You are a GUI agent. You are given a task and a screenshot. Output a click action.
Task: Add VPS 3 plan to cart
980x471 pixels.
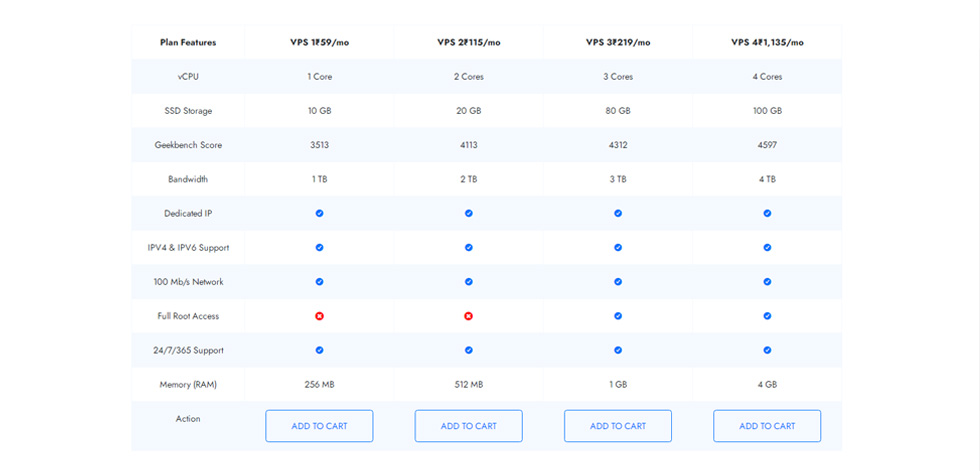click(x=618, y=426)
